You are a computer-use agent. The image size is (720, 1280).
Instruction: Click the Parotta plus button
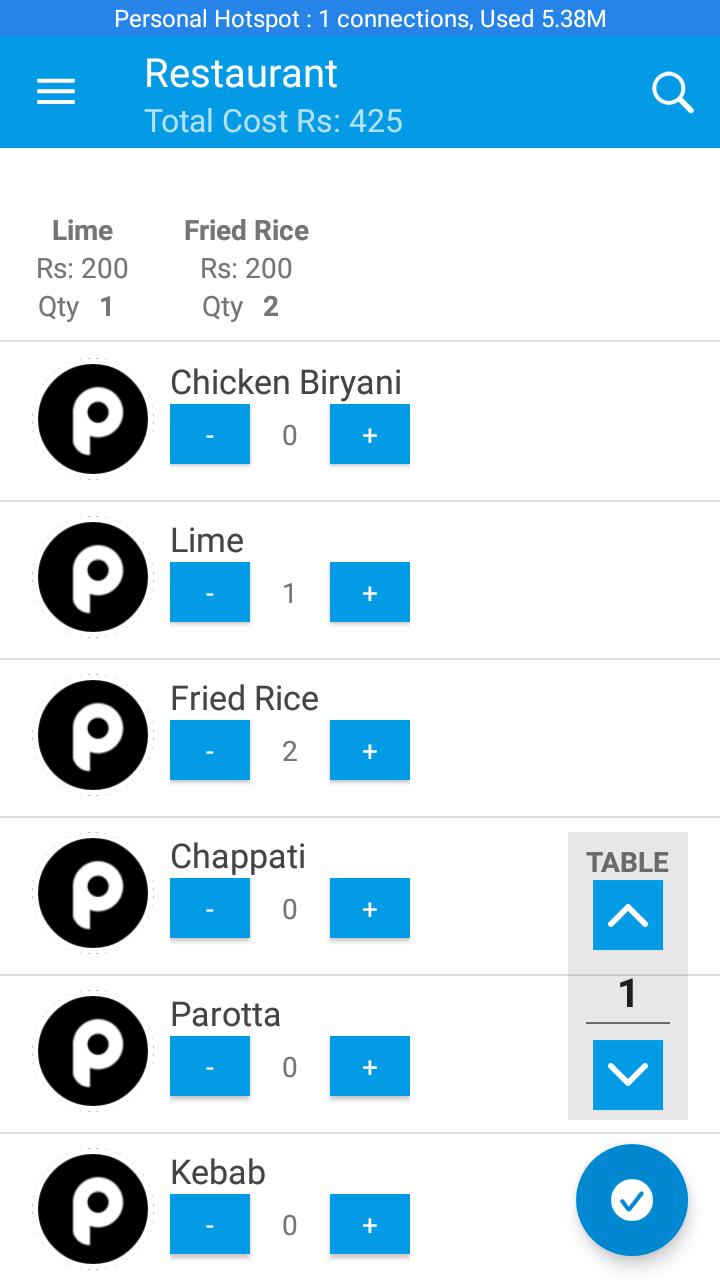tap(370, 1066)
